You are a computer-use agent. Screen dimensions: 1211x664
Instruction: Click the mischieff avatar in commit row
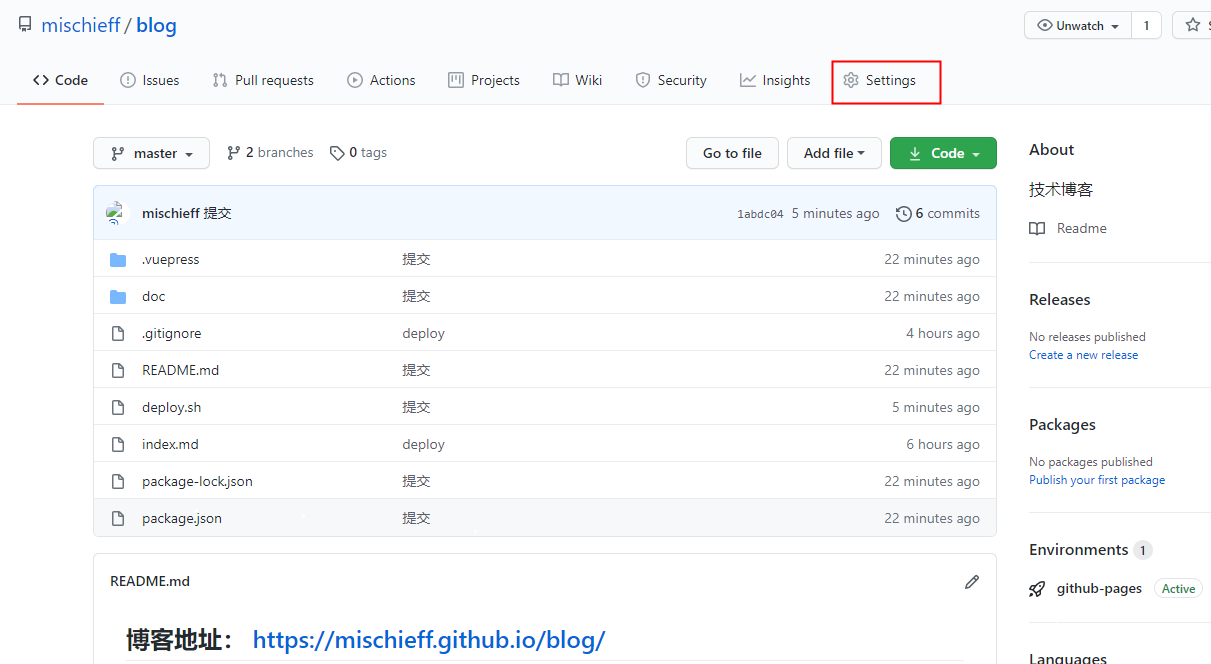click(118, 213)
